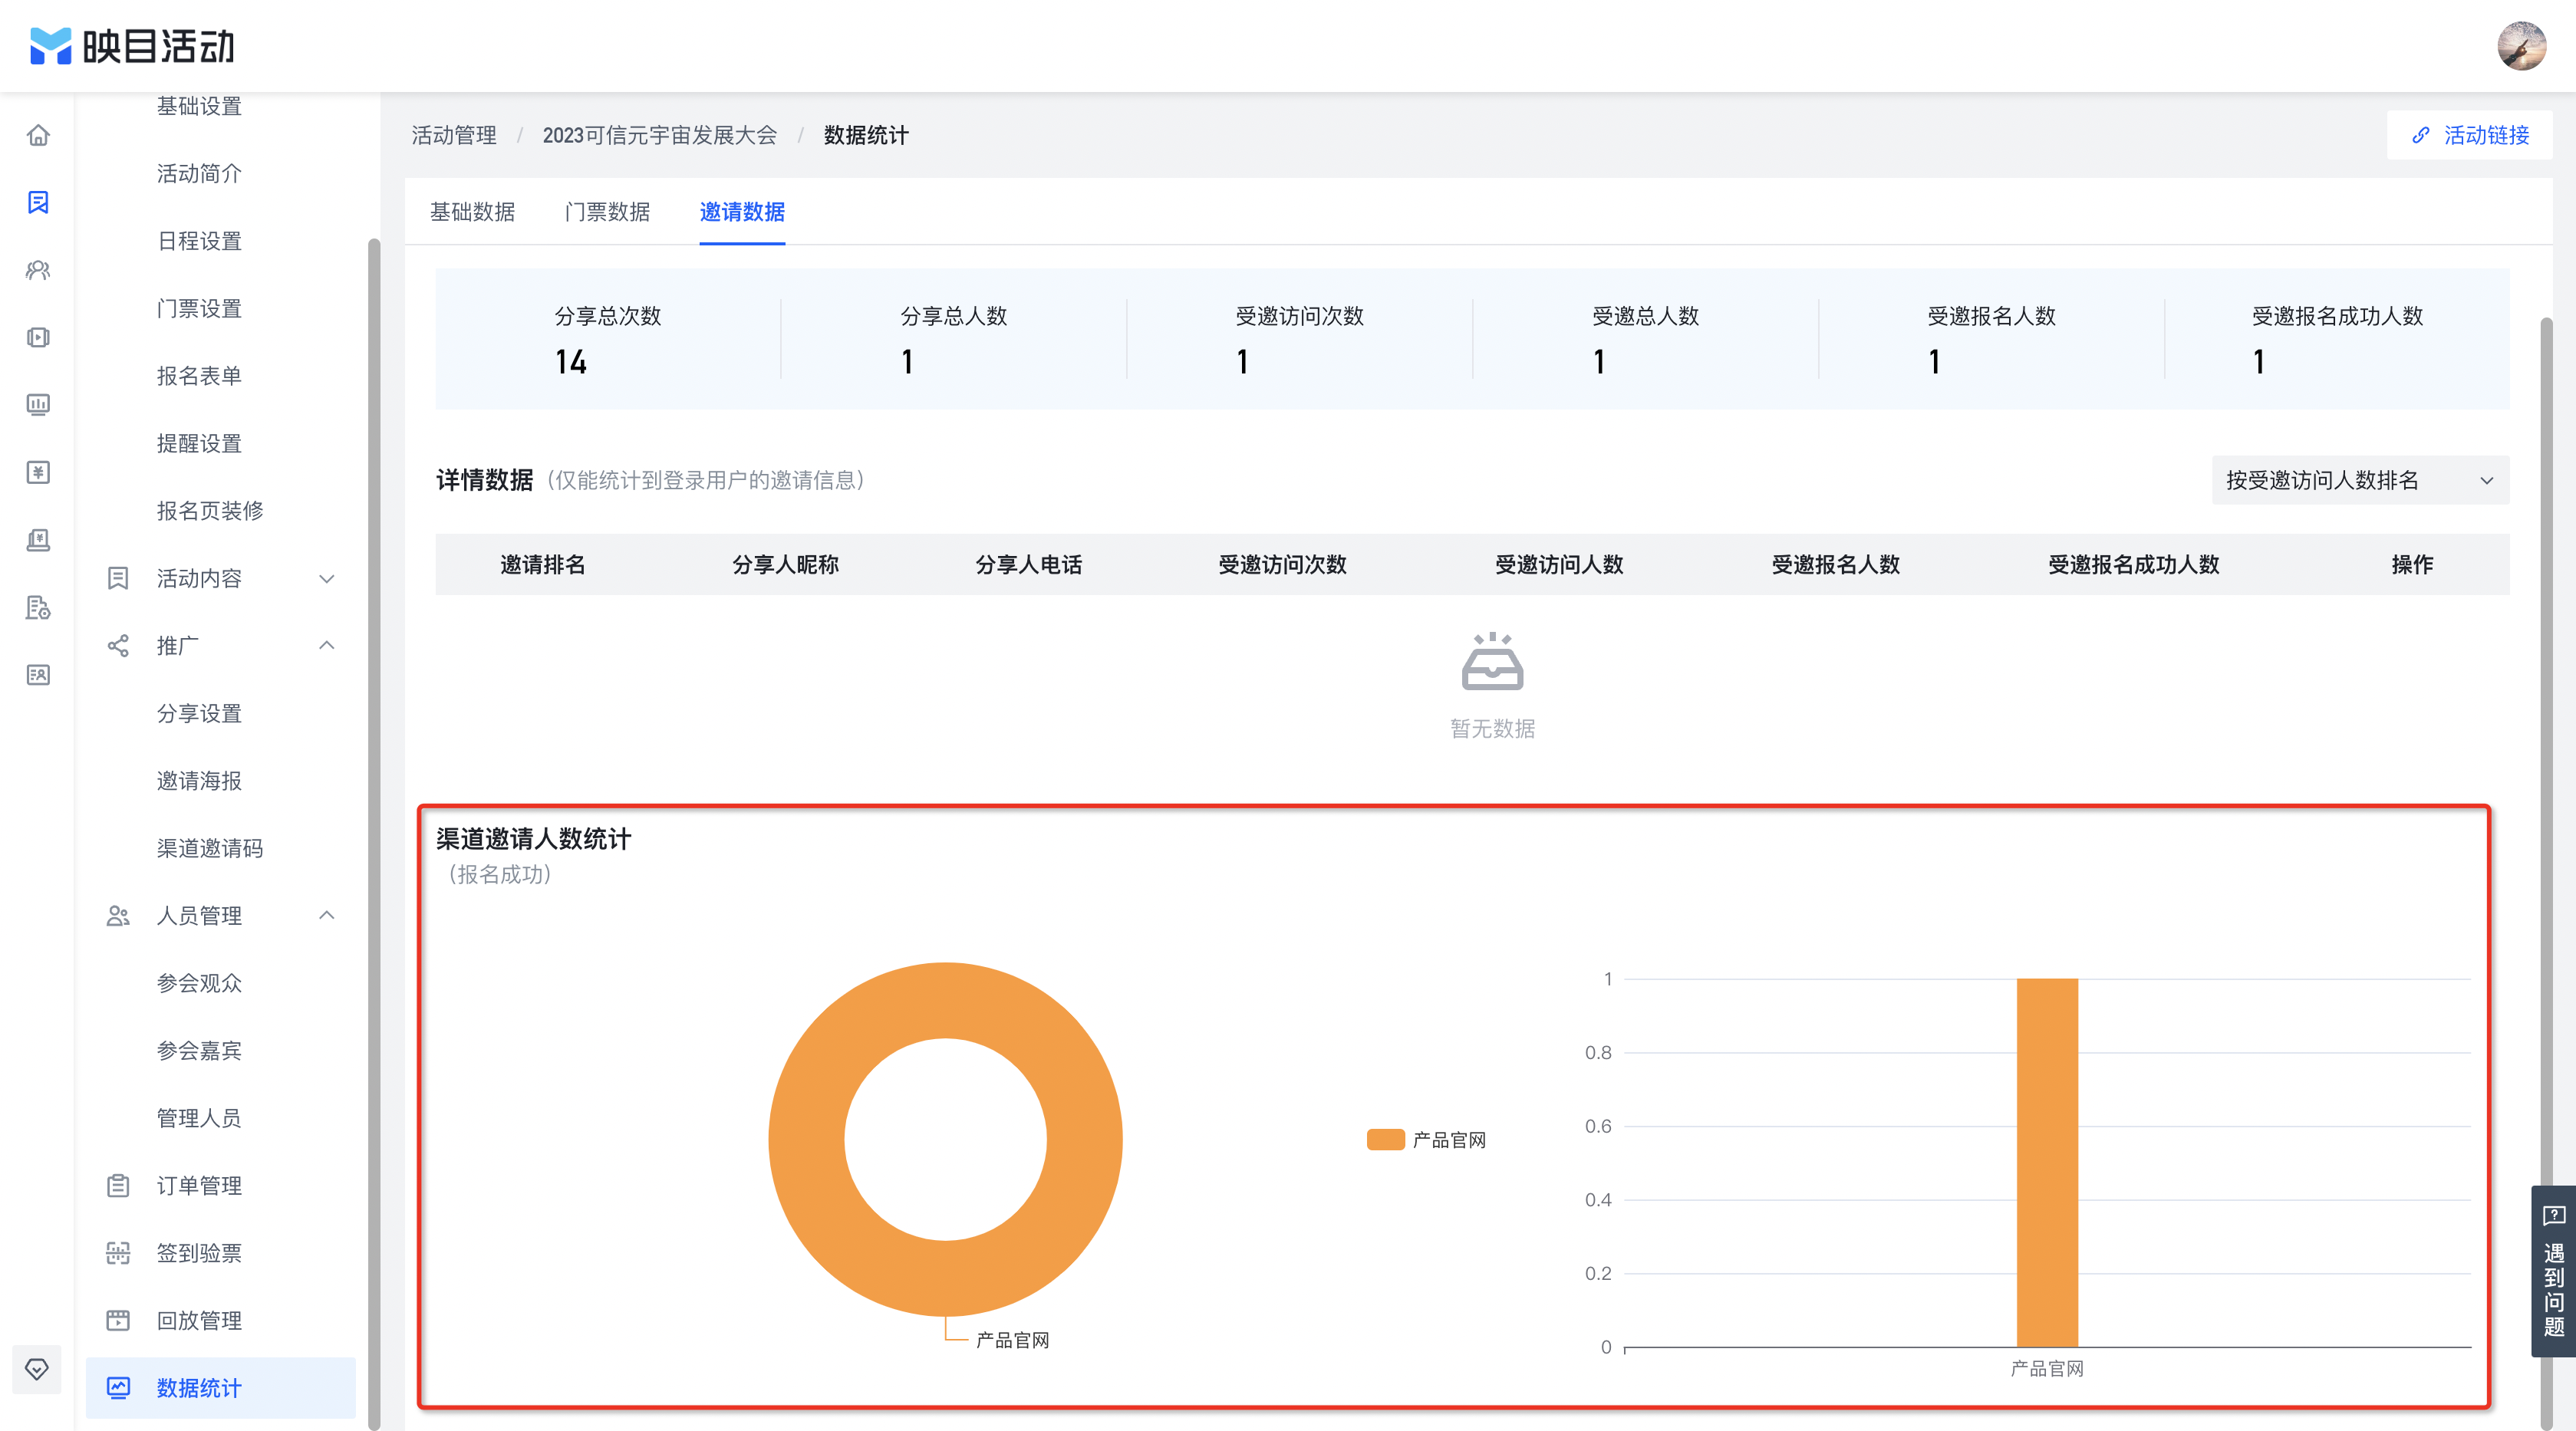The image size is (2576, 1431).
Task: Click the 活动链接 button
Action: [x=2469, y=135]
